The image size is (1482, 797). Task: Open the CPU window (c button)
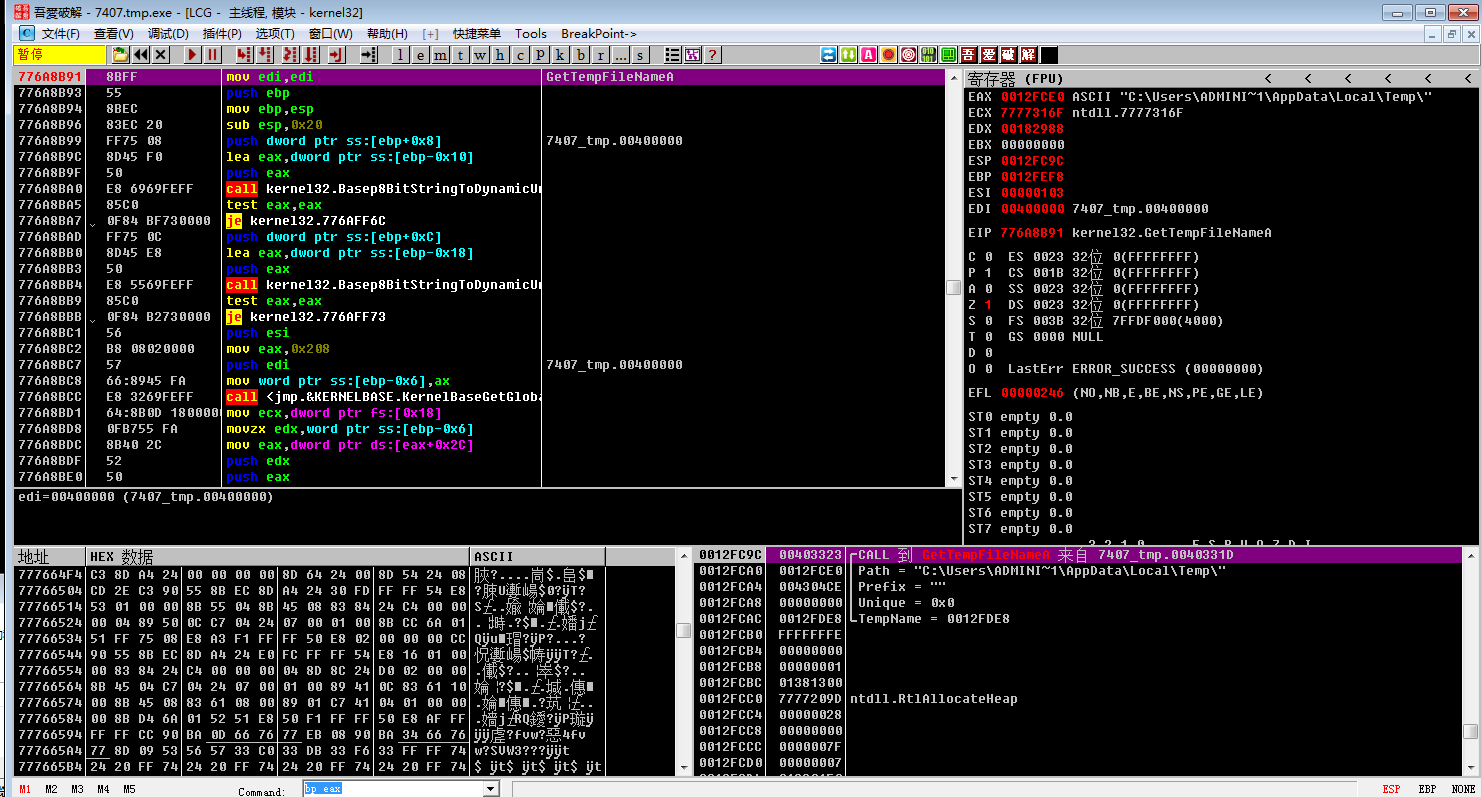click(520, 55)
